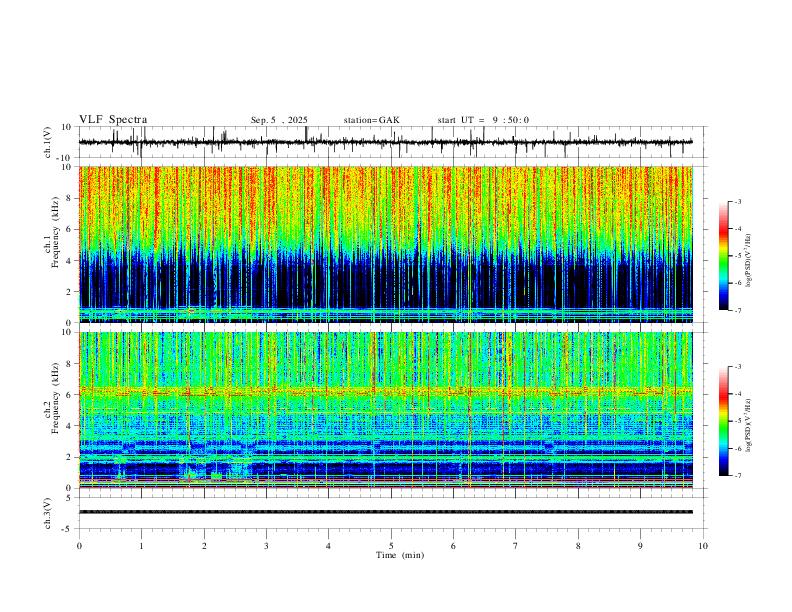Click the ch.1 voltage waveform trace
This screenshot has width=792, height=612.
coord(385,142)
